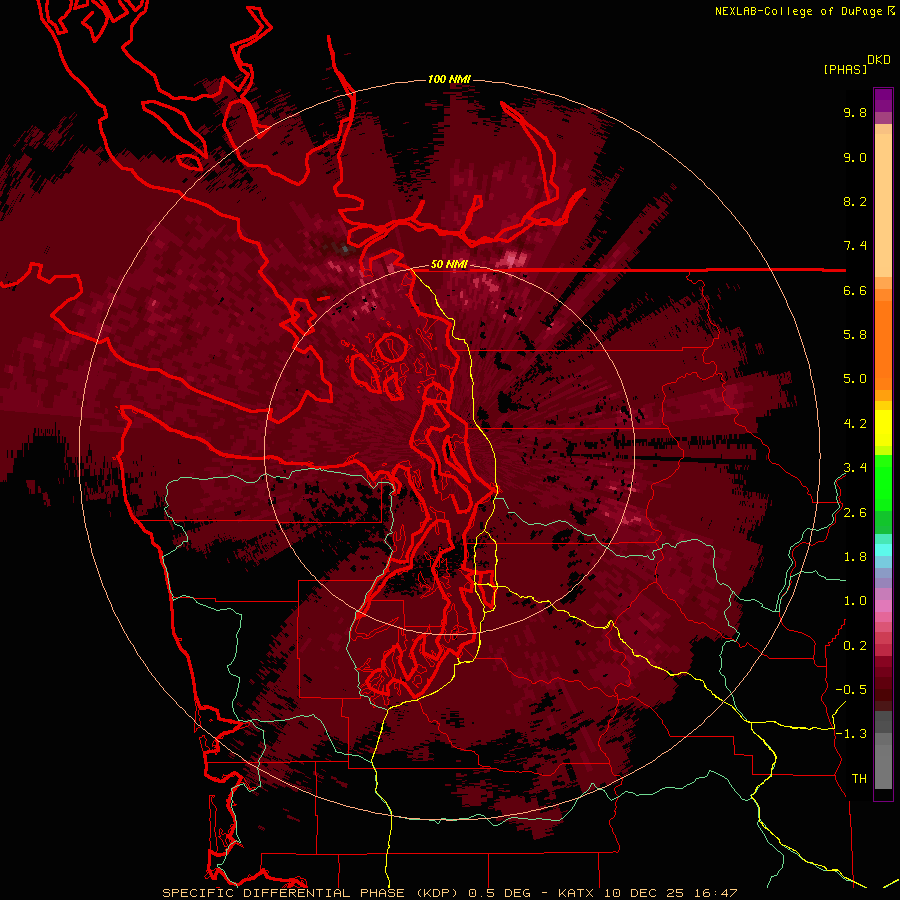900x900 pixels.
Task: Click the 1.0 legend value
Action: coord(855,601)
